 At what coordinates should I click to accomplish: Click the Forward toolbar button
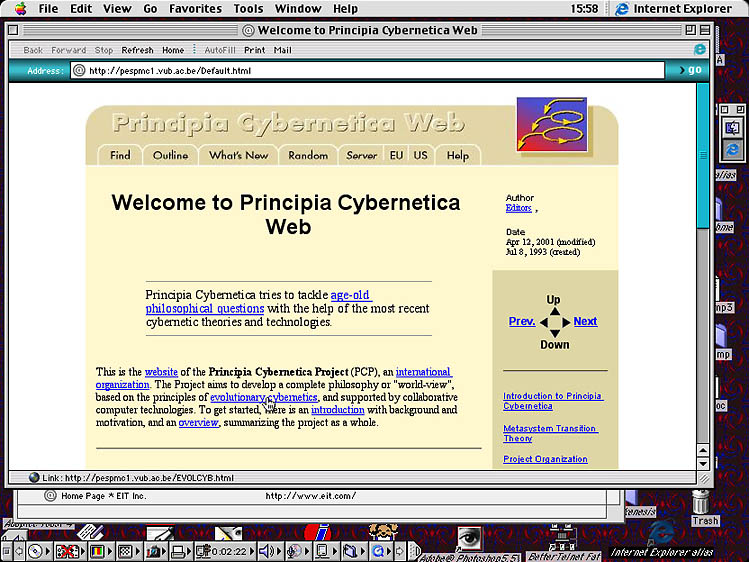click(69, 50)
